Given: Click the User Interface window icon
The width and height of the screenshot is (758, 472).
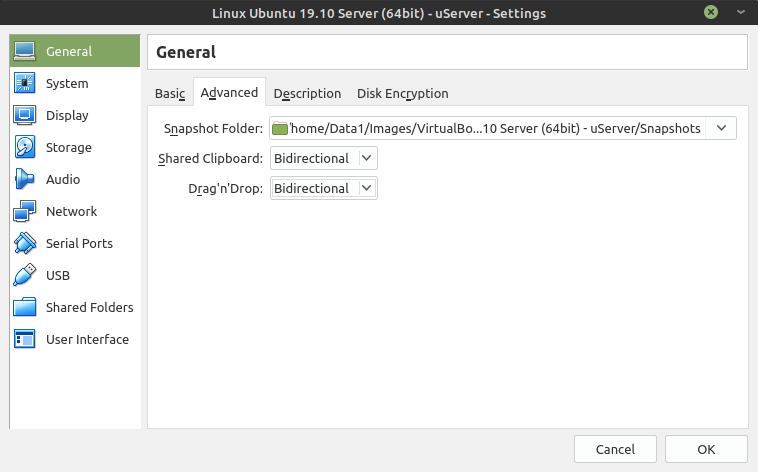Looking at the screenshot, I should pyautogui.click(x=24, y=339).
